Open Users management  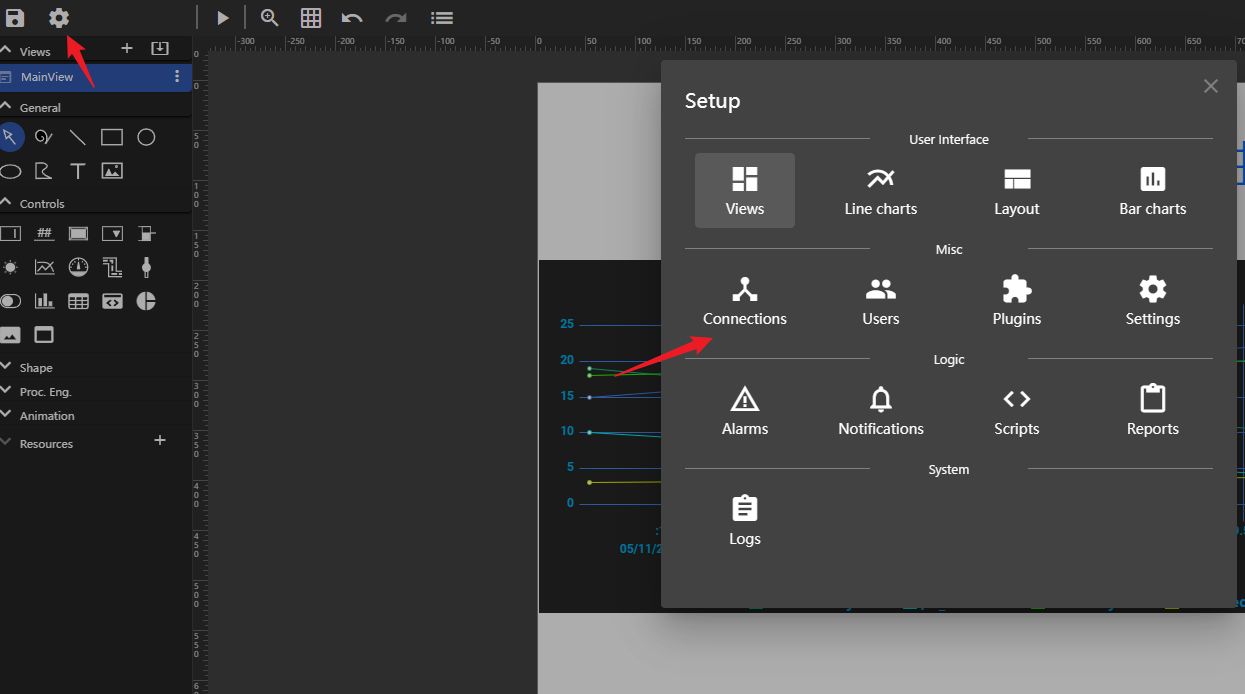[881, 300]
